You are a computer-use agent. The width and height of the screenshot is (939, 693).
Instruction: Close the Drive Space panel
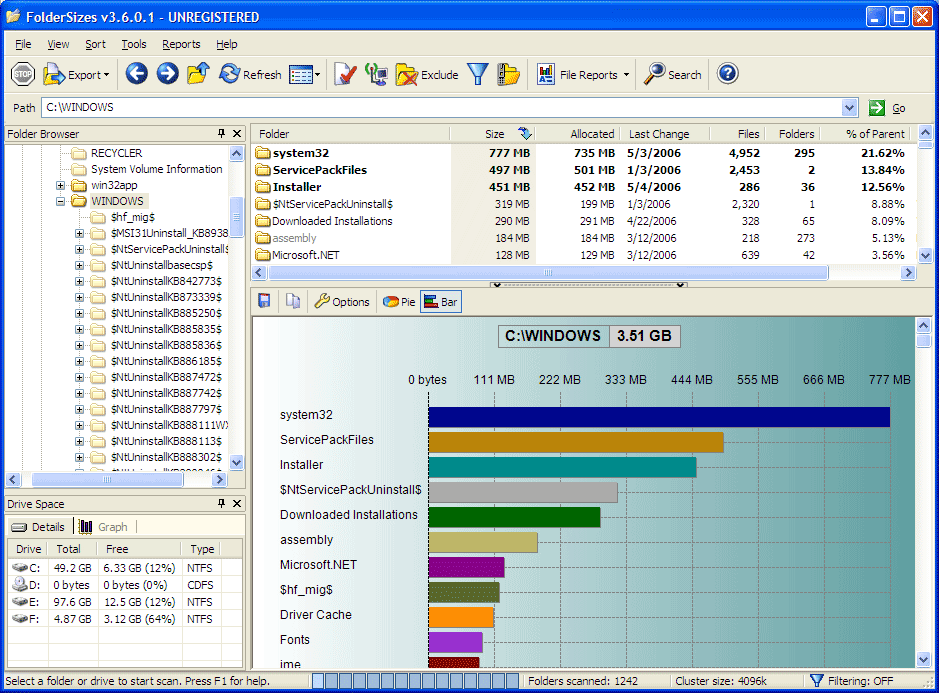237,503
